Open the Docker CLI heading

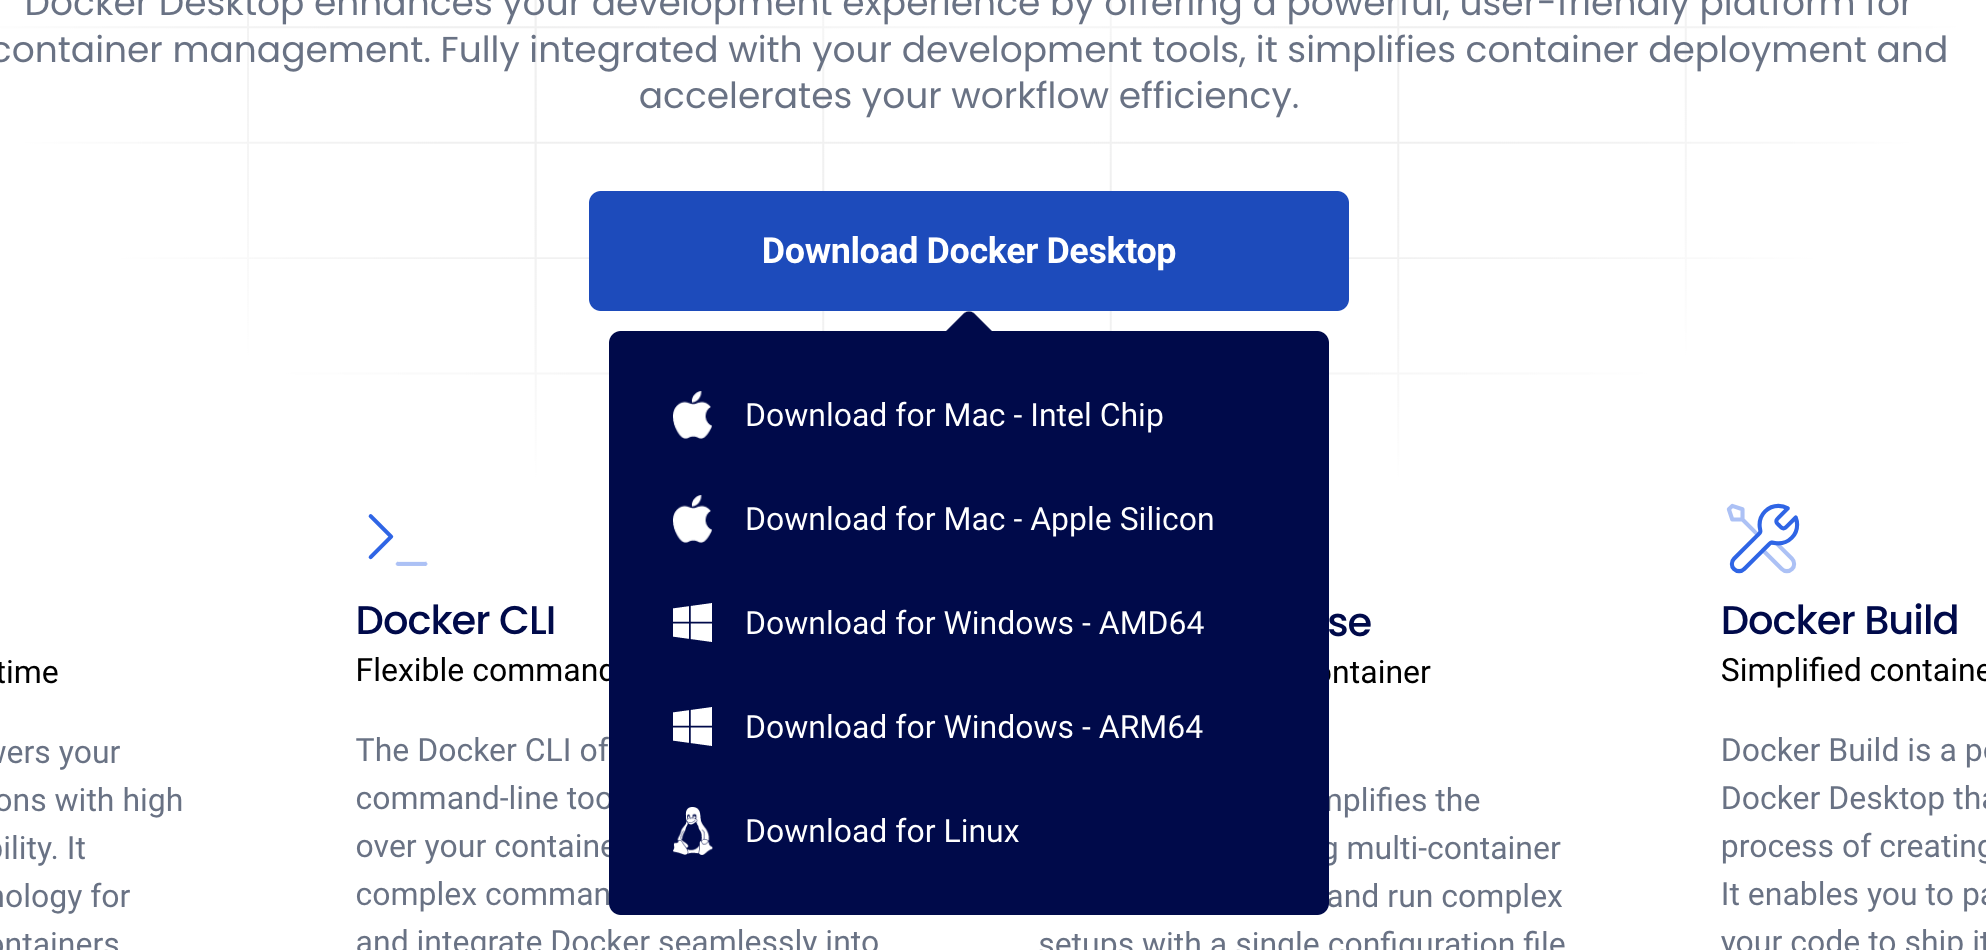[456, 621]
